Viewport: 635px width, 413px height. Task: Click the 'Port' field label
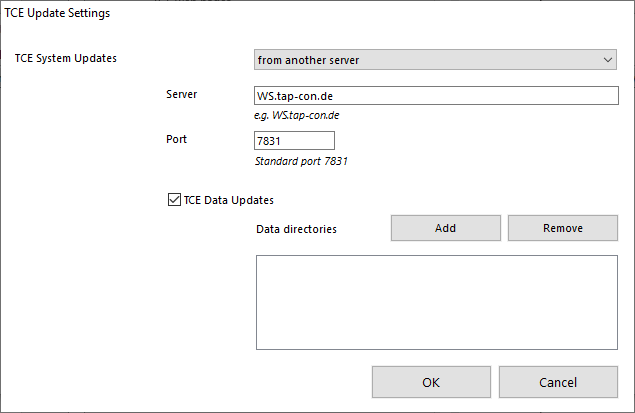pyautogui.click(x=176, y=139)
